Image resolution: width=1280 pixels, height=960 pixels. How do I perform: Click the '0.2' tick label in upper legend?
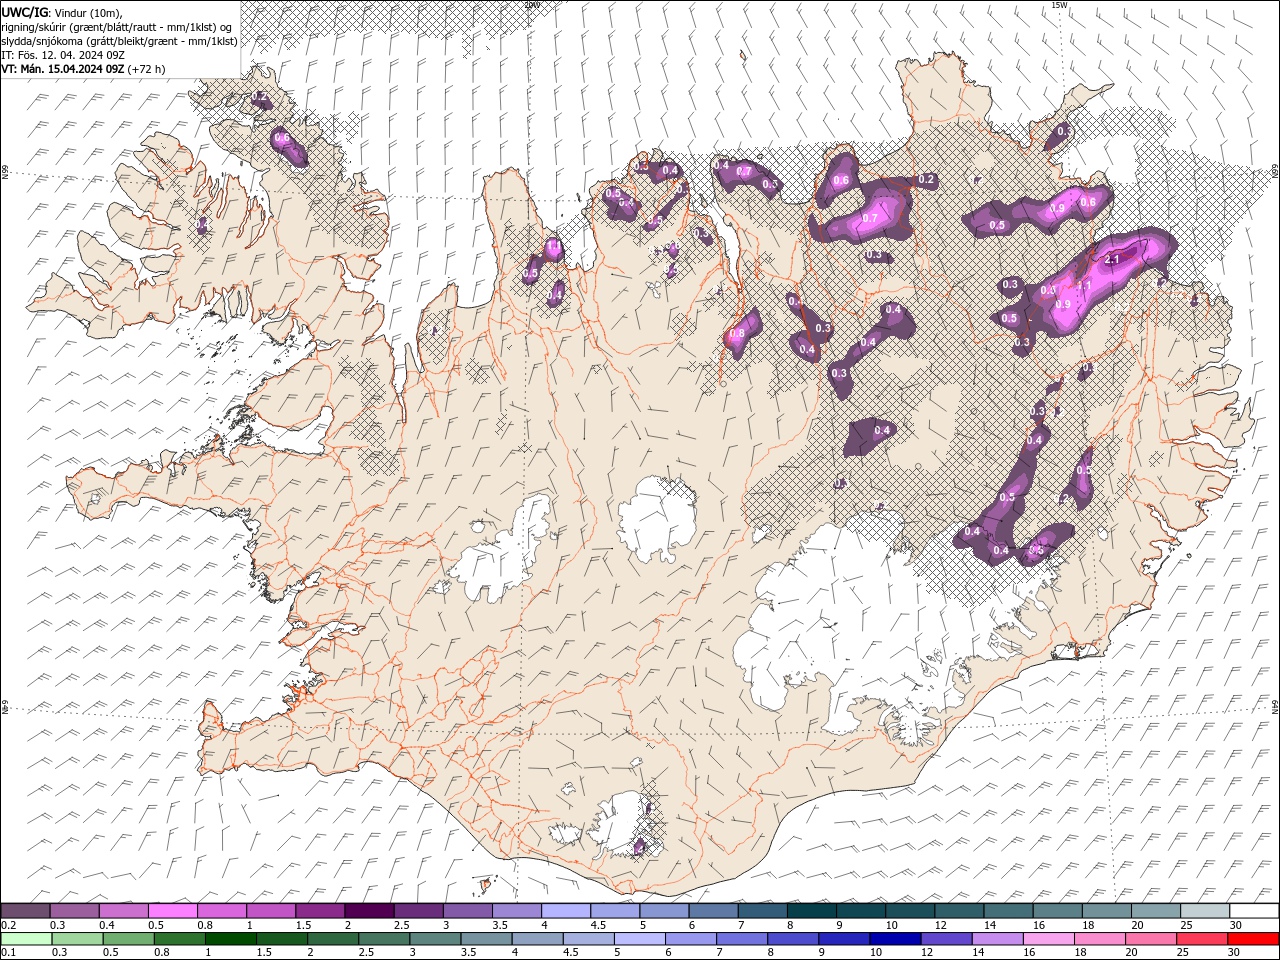(x=8, y=925)
